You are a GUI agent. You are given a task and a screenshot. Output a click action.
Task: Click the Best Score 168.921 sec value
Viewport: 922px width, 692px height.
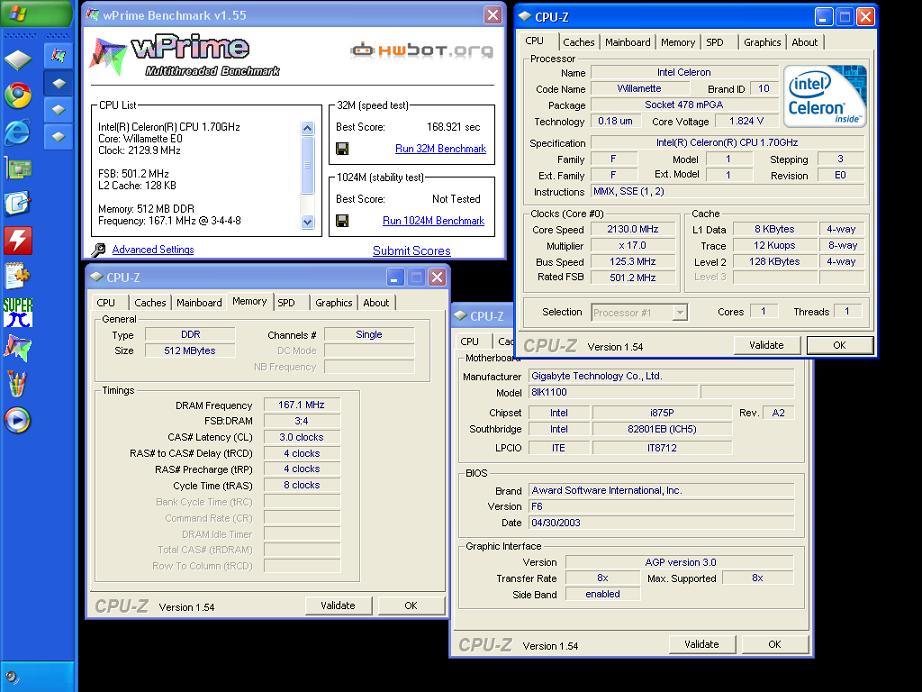(453, 127)
